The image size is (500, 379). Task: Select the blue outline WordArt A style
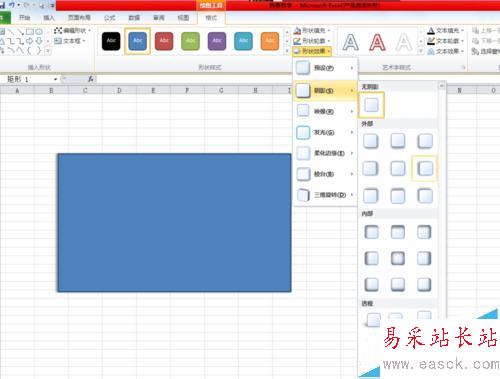point(351,42)
